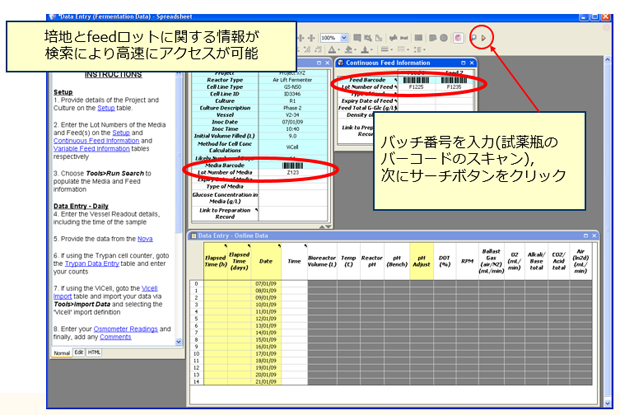Image resolution: width=620 pixels, height=415 pixels.
Task: Switch to the HTML tab in instructions pane
Action: (94, 353)
